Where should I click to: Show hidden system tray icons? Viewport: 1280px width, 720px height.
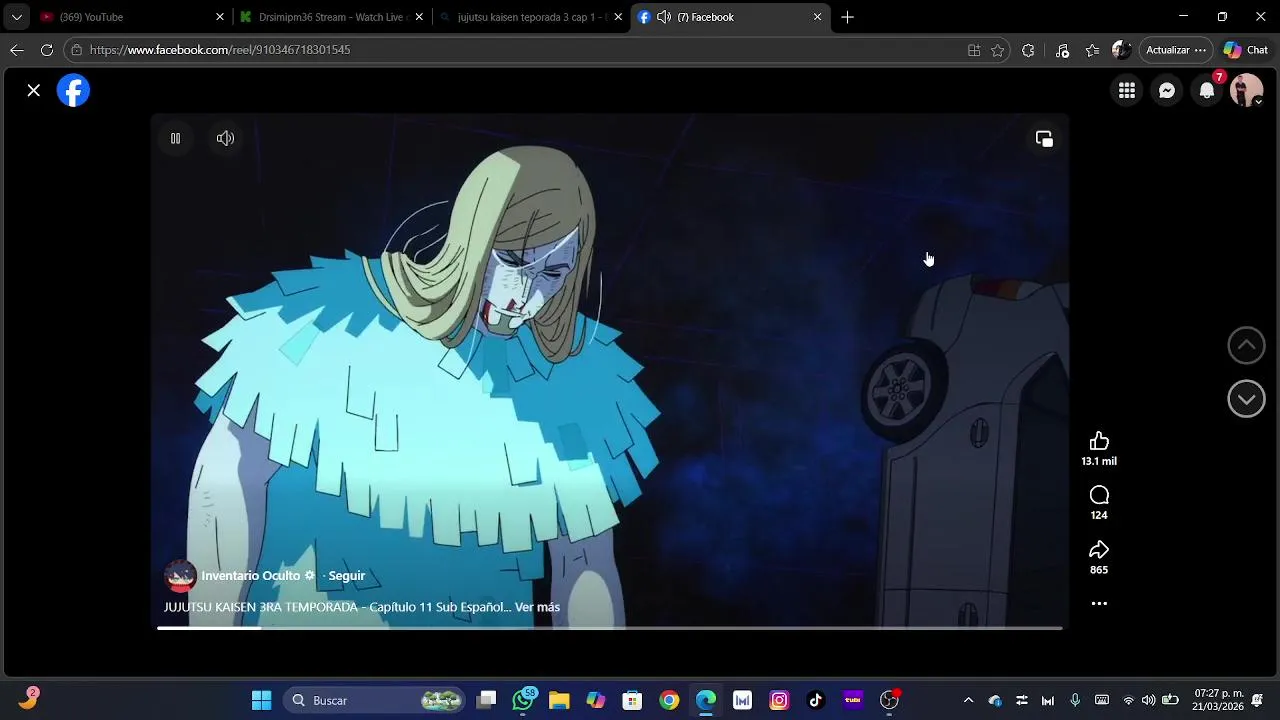968,700
